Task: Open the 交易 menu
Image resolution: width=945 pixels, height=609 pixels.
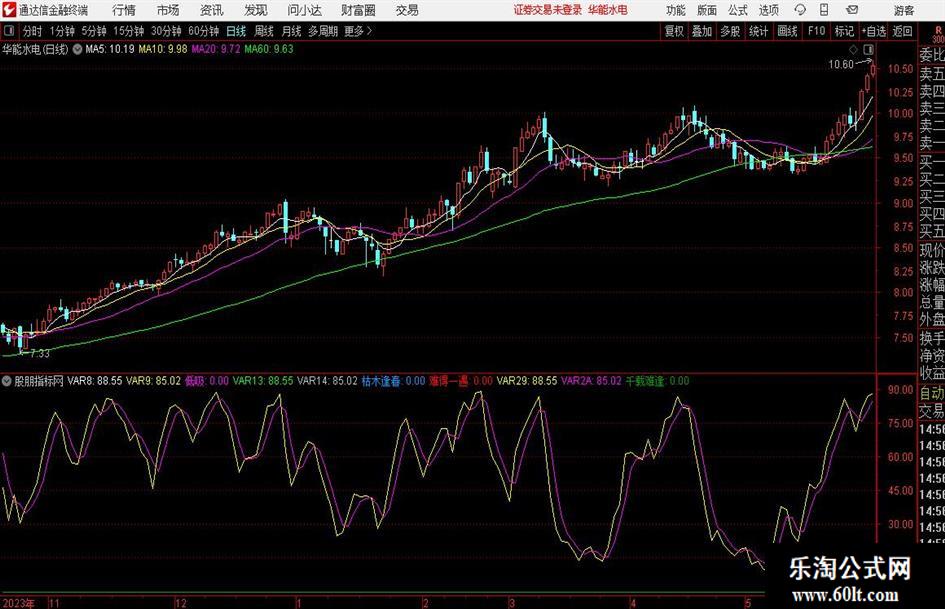Action: (x=407, y=10)
